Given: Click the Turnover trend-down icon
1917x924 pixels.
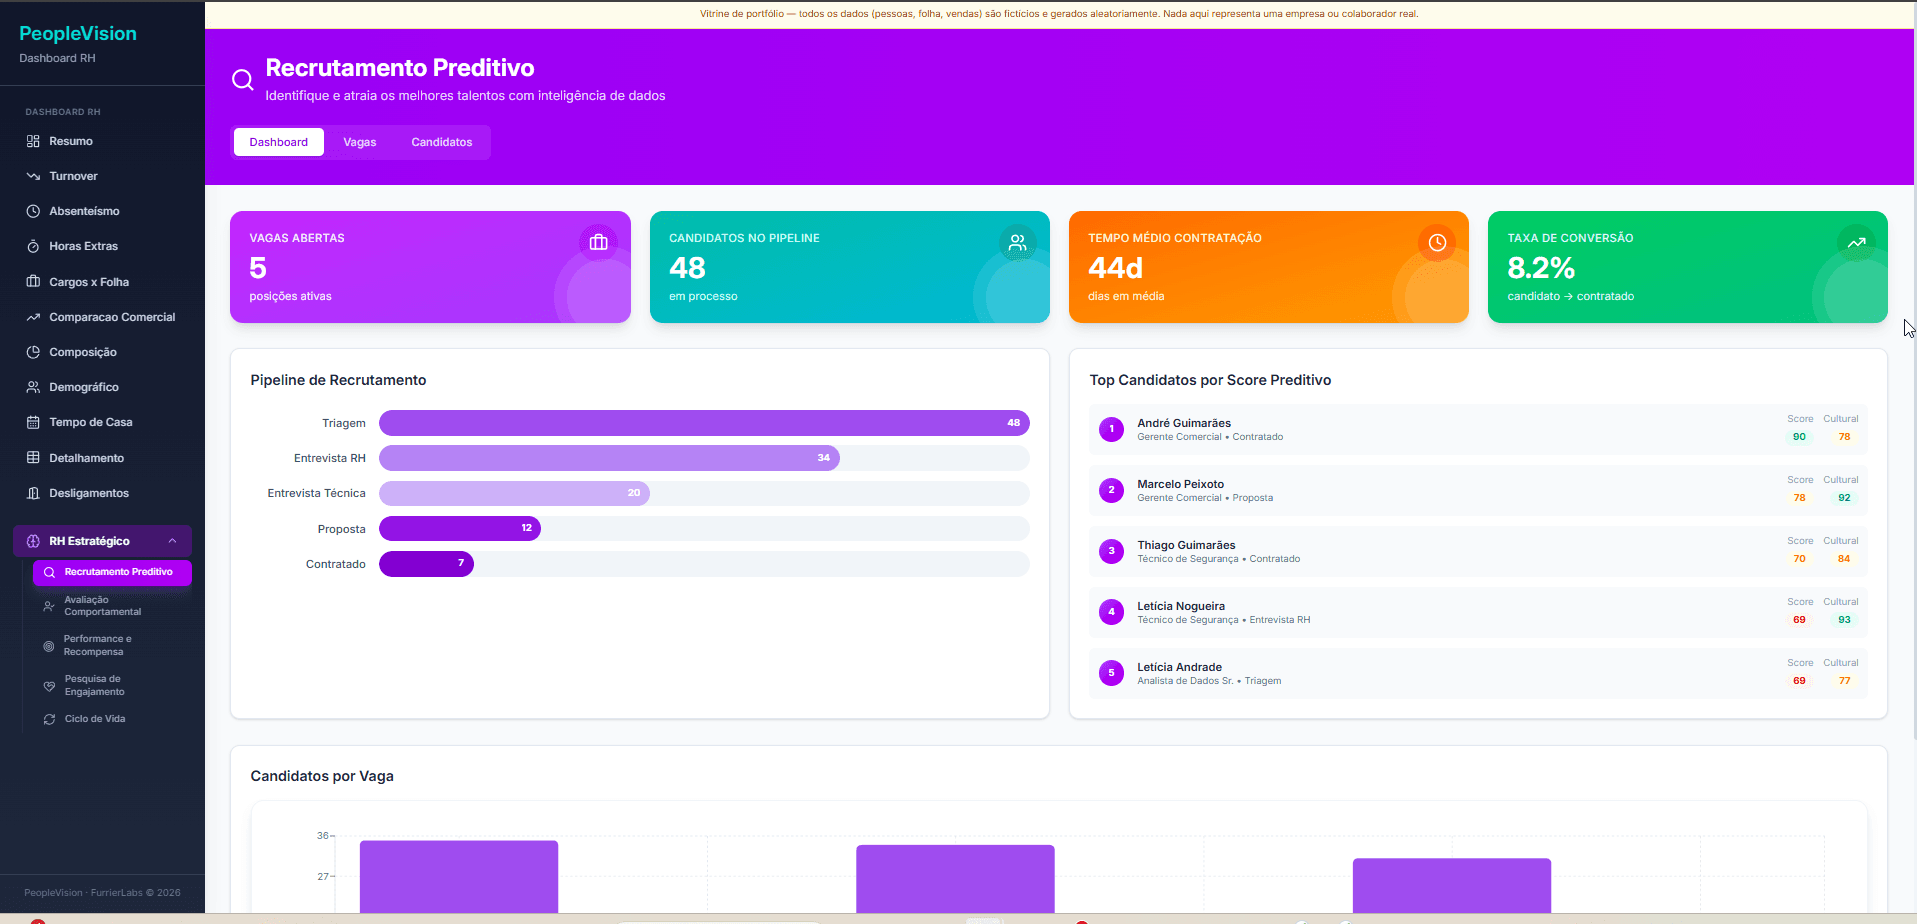Looking at the screenshot, I should pyautogui.click(x=33, y=176).
